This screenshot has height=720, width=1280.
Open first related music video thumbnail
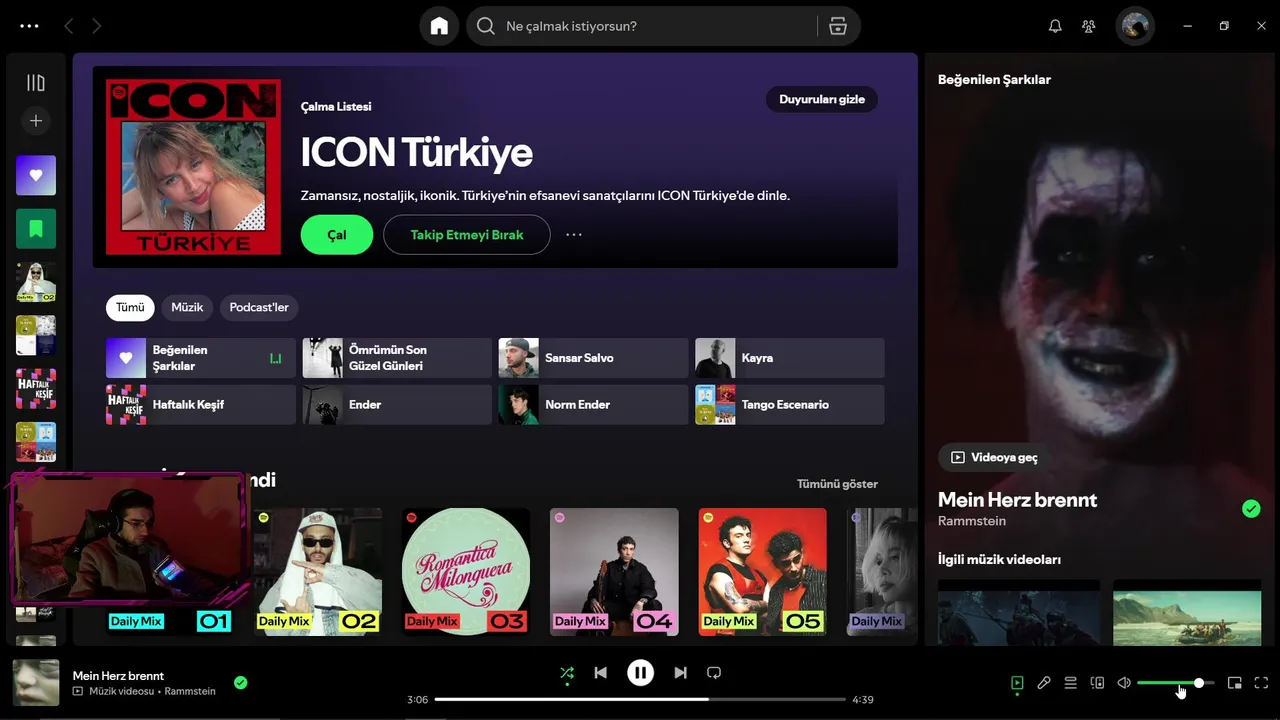pyautogui.click(x=1019, y=612)
